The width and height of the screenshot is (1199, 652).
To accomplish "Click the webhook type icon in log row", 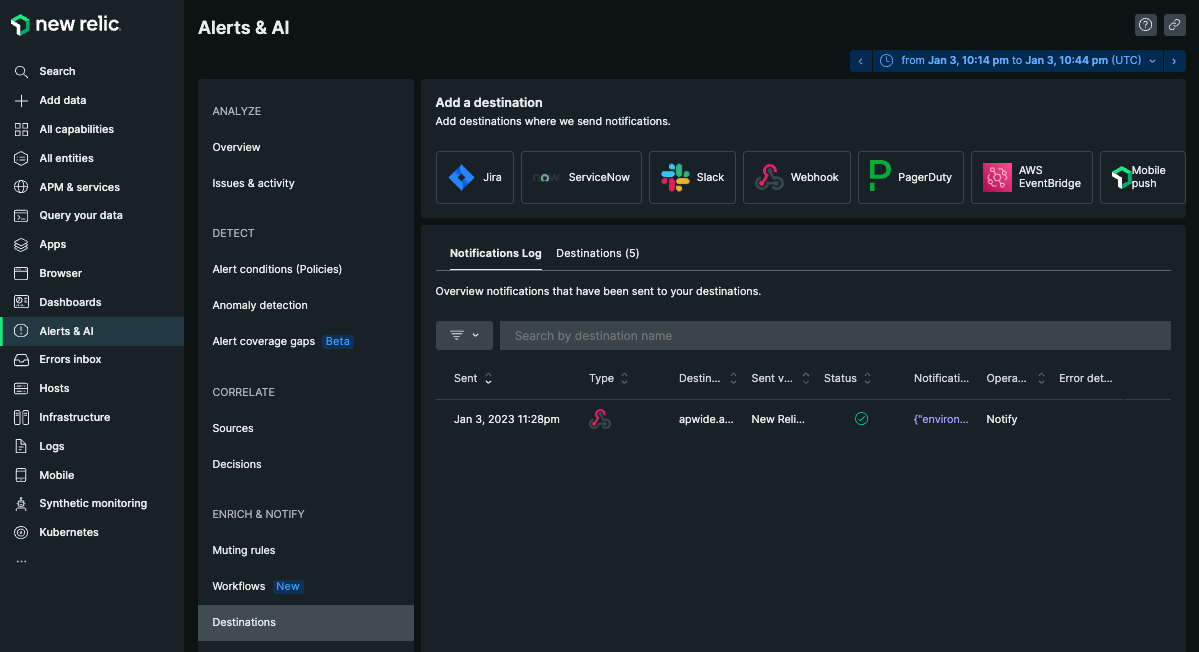I will [x=600, y=419].
